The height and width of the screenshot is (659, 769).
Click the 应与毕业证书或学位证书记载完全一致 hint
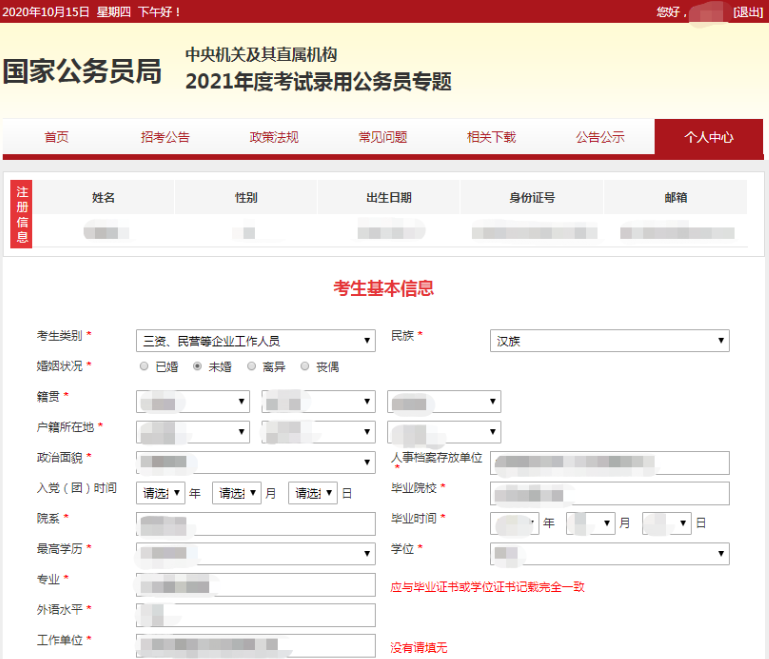(487, 586)
